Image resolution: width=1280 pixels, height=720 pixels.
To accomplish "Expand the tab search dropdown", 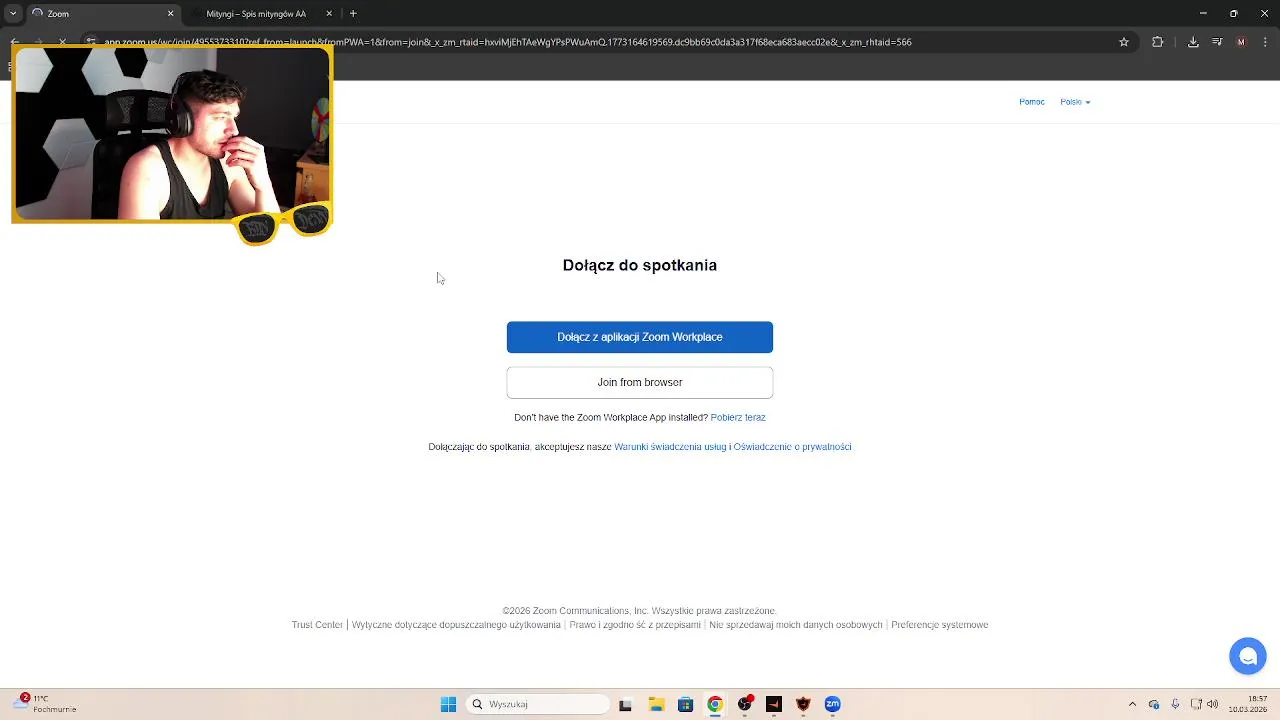I will pos(13,14).
